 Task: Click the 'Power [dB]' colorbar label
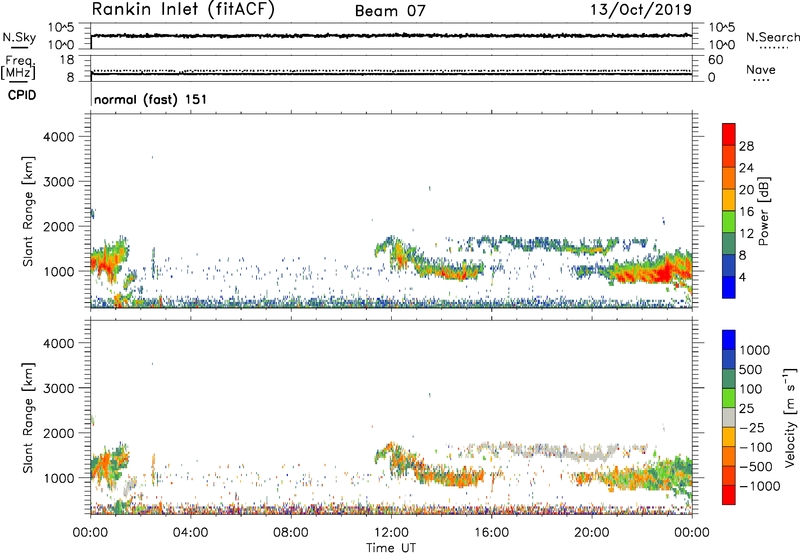tap(764, 211)
